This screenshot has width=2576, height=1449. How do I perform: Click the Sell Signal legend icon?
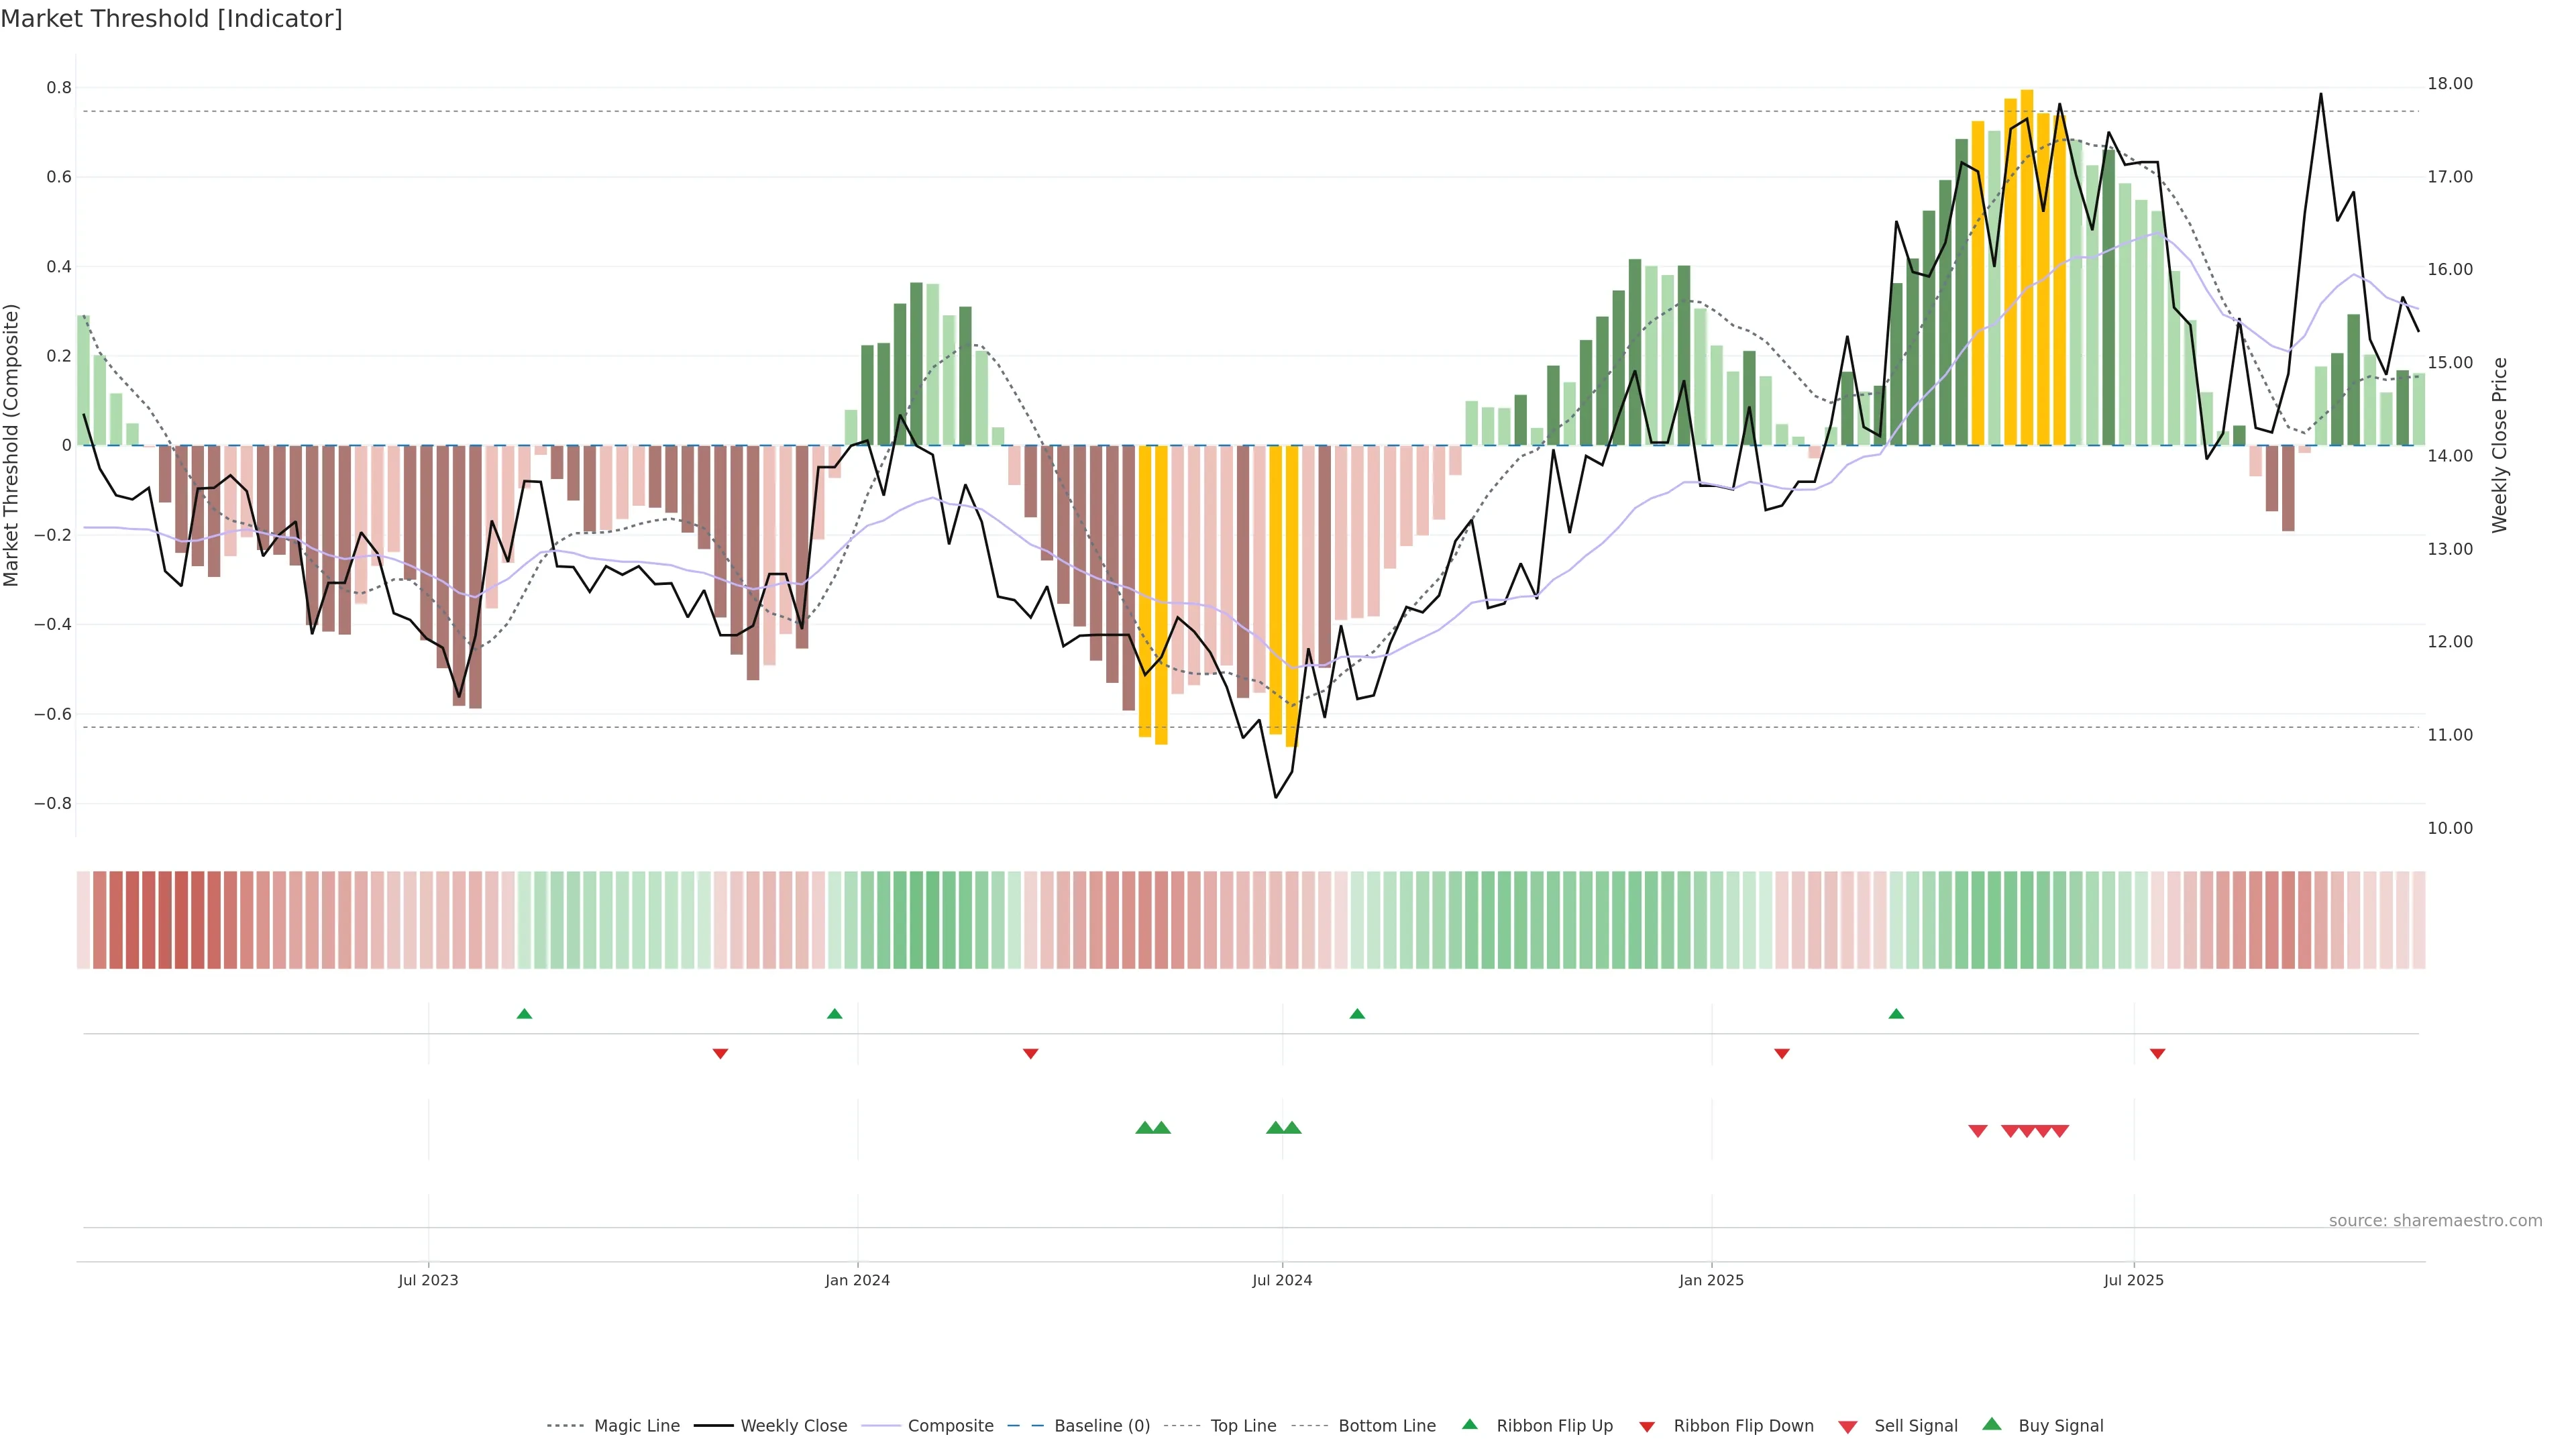[x=1848, y=1427]
